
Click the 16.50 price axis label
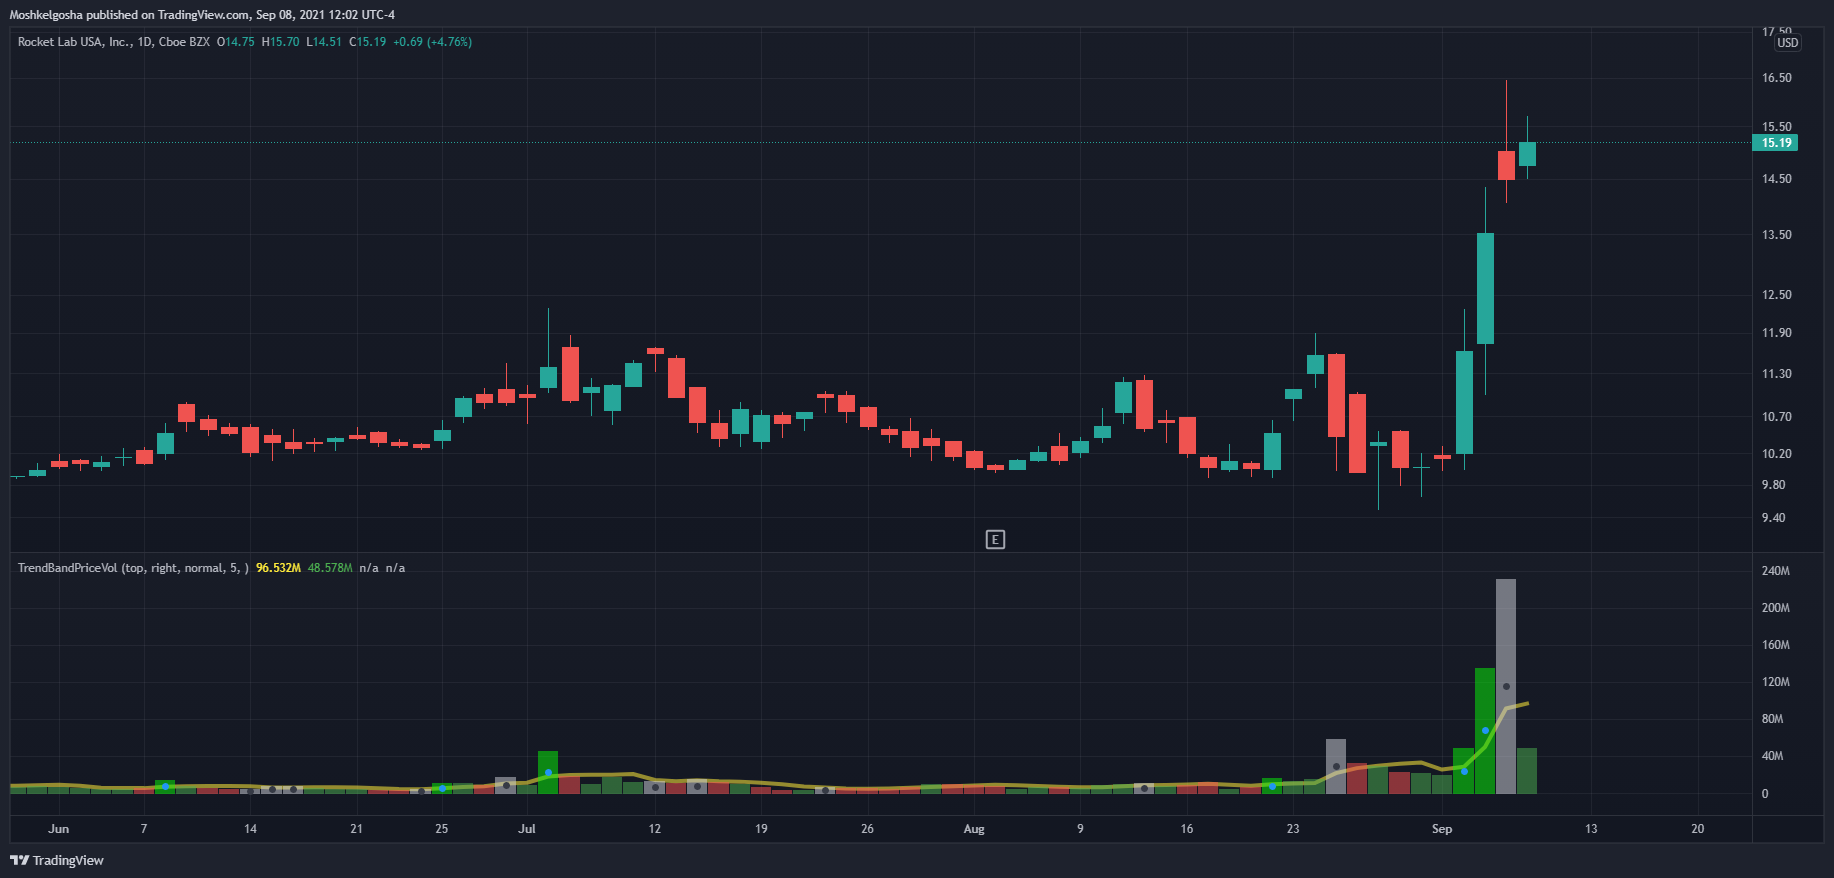1776,78
